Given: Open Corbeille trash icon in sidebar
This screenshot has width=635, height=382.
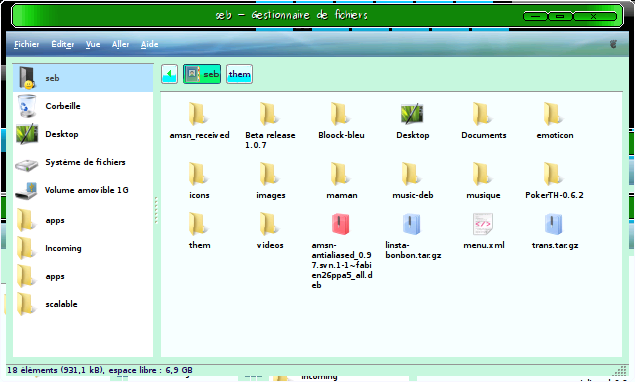Looking at the screenshot, I should point(27,106).
